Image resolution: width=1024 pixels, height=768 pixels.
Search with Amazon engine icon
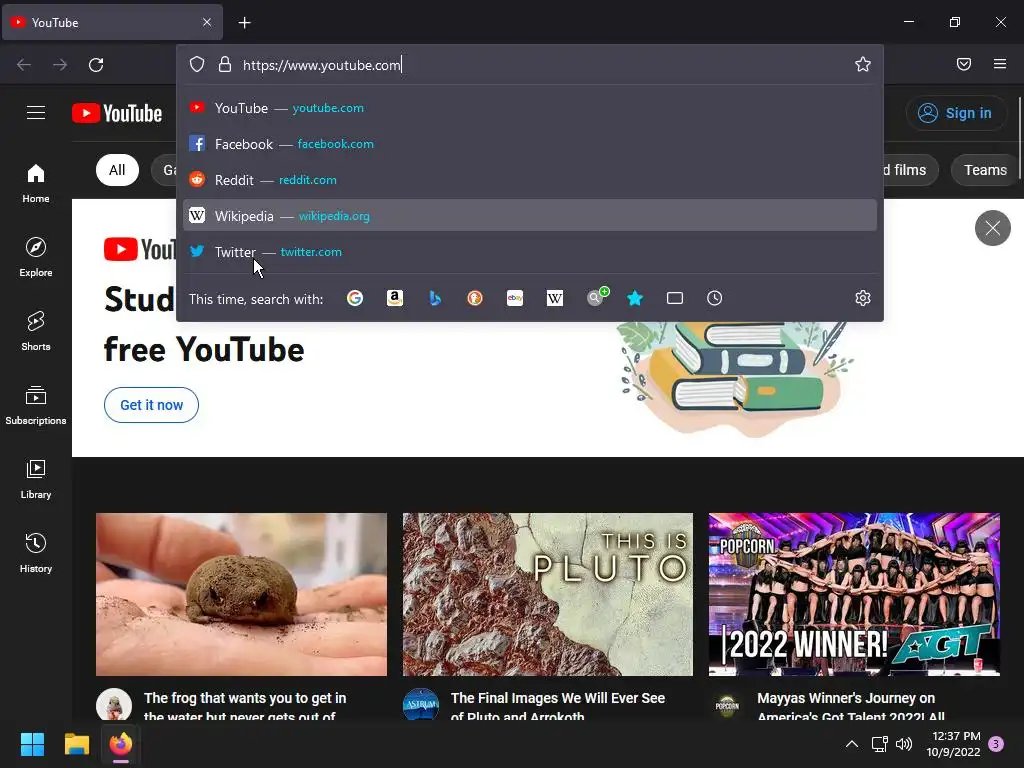click(394, 298)
